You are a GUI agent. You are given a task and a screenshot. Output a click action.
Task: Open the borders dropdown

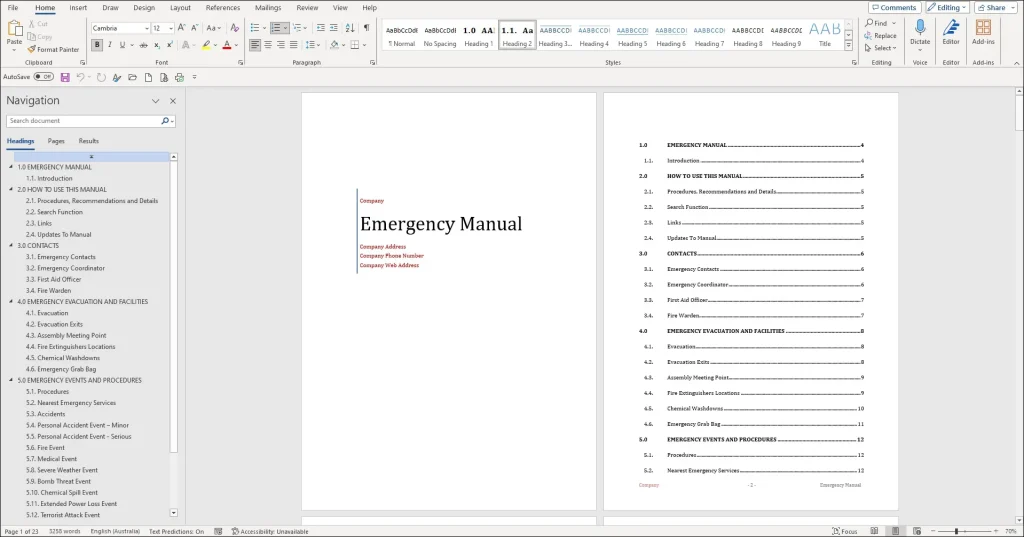(364, 45)
